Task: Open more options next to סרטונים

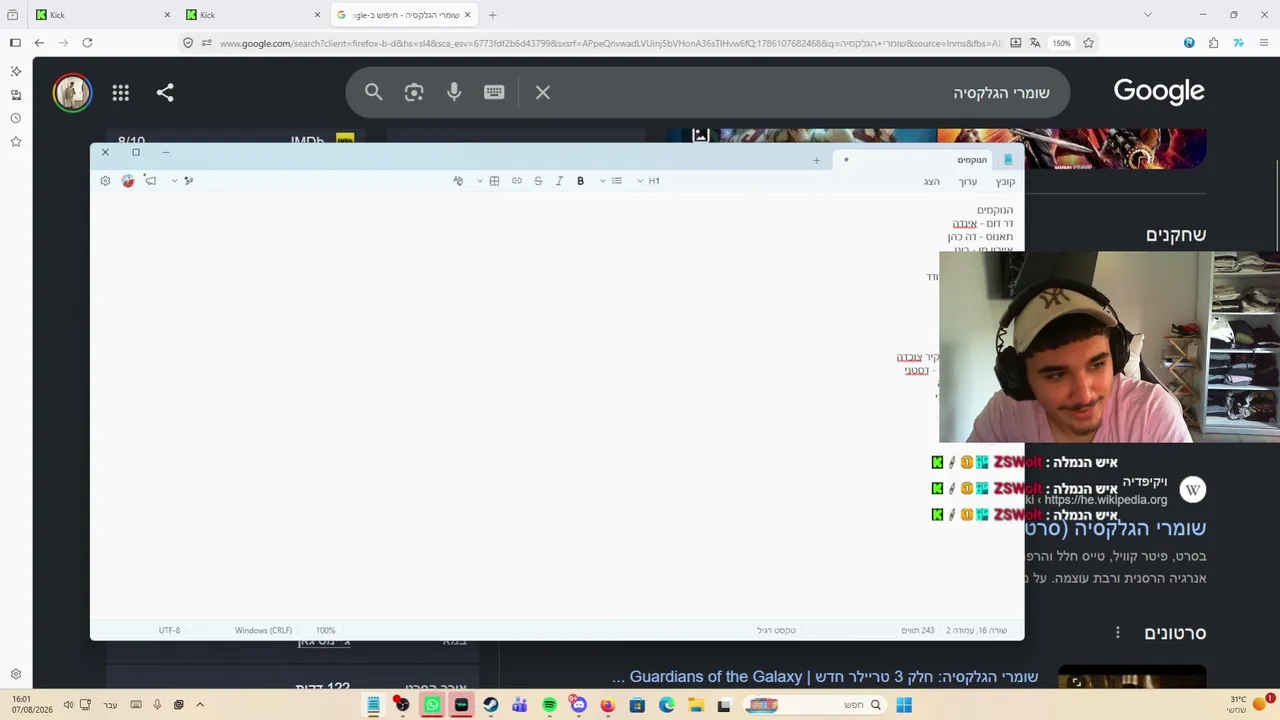Action: pyautogui.click(x=1118, y=633)
